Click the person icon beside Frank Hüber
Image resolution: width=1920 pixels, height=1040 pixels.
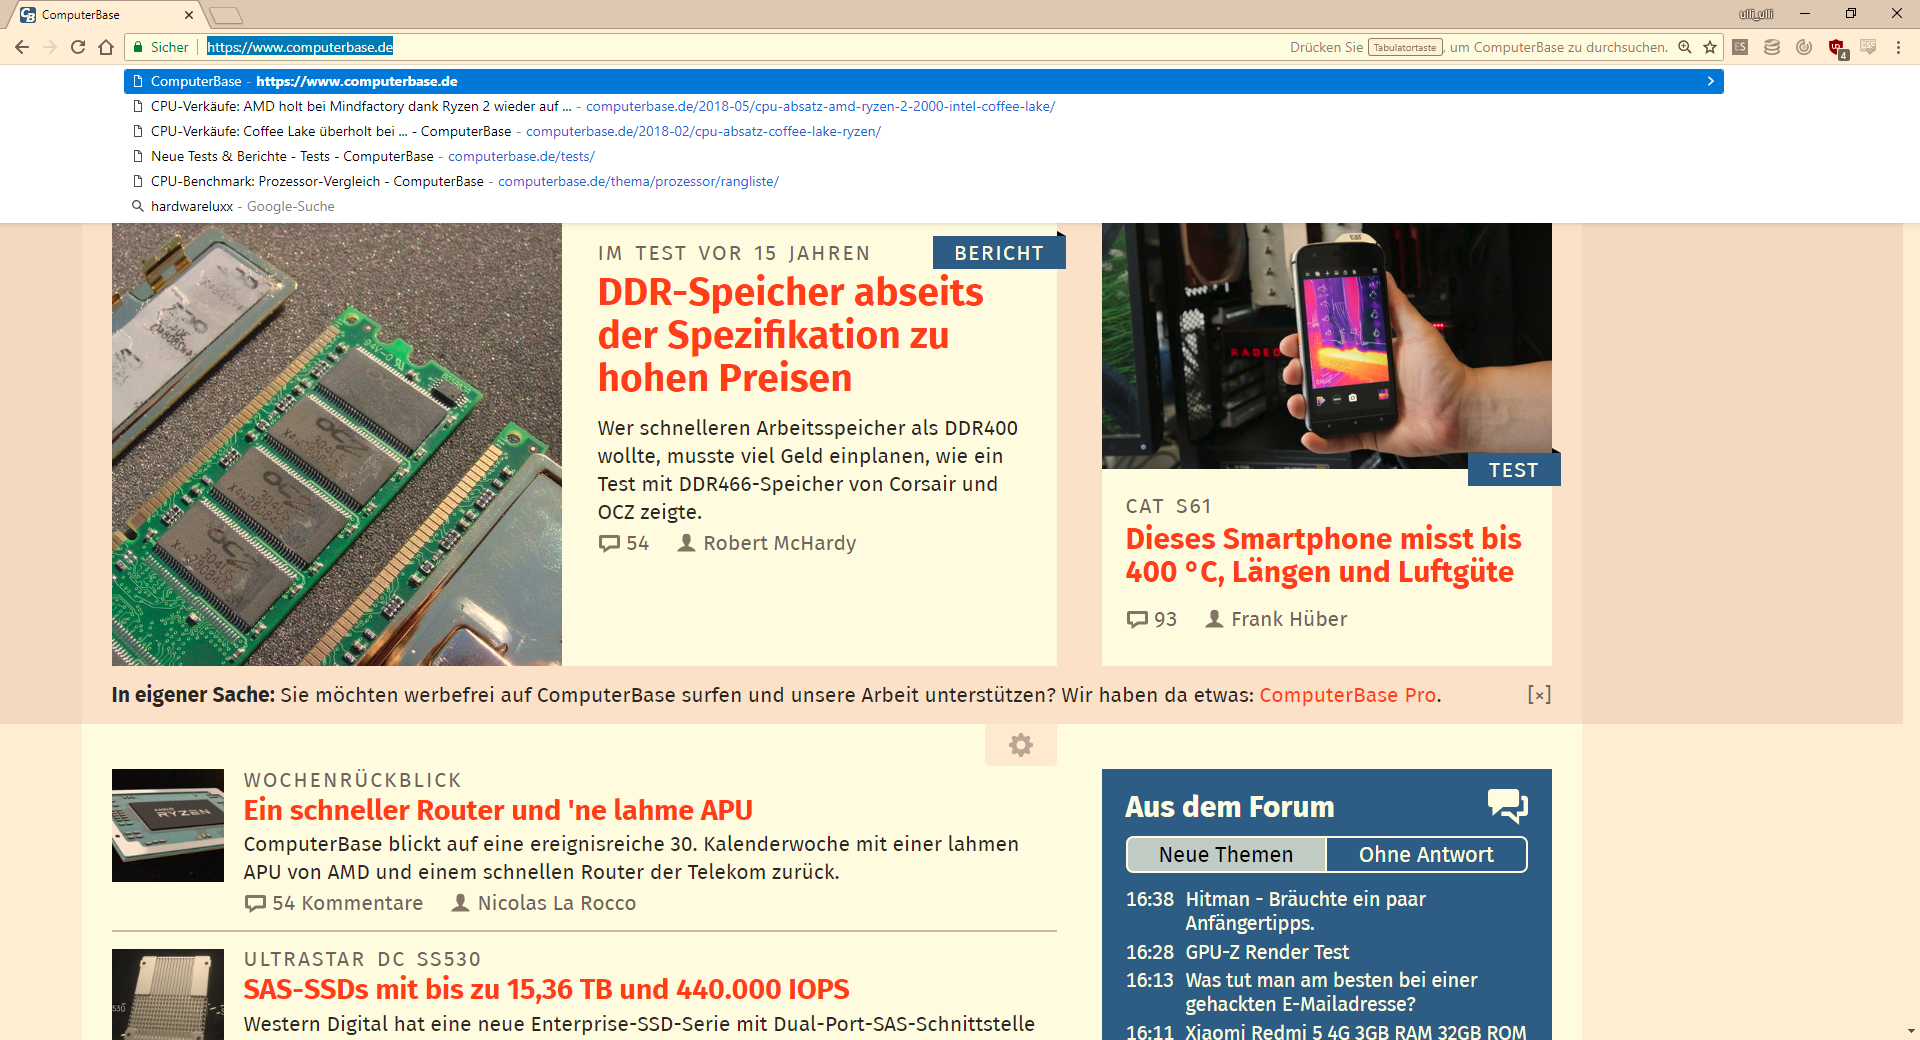[1214, 619]
